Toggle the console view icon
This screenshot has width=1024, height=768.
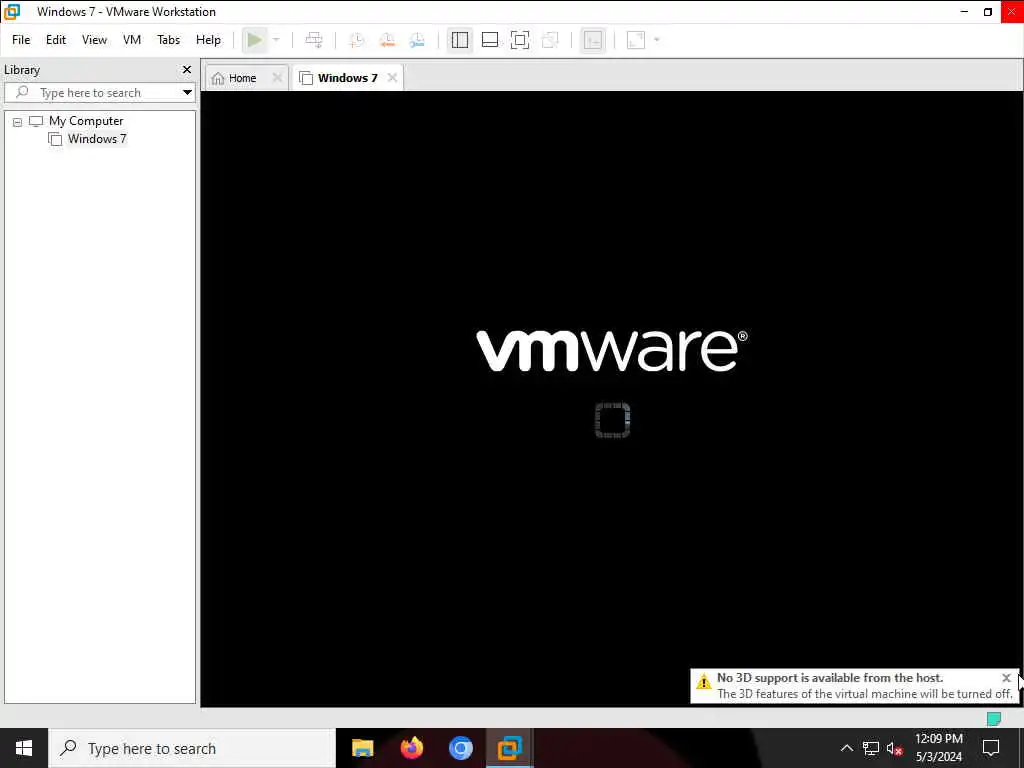click(x=593, y=40)
